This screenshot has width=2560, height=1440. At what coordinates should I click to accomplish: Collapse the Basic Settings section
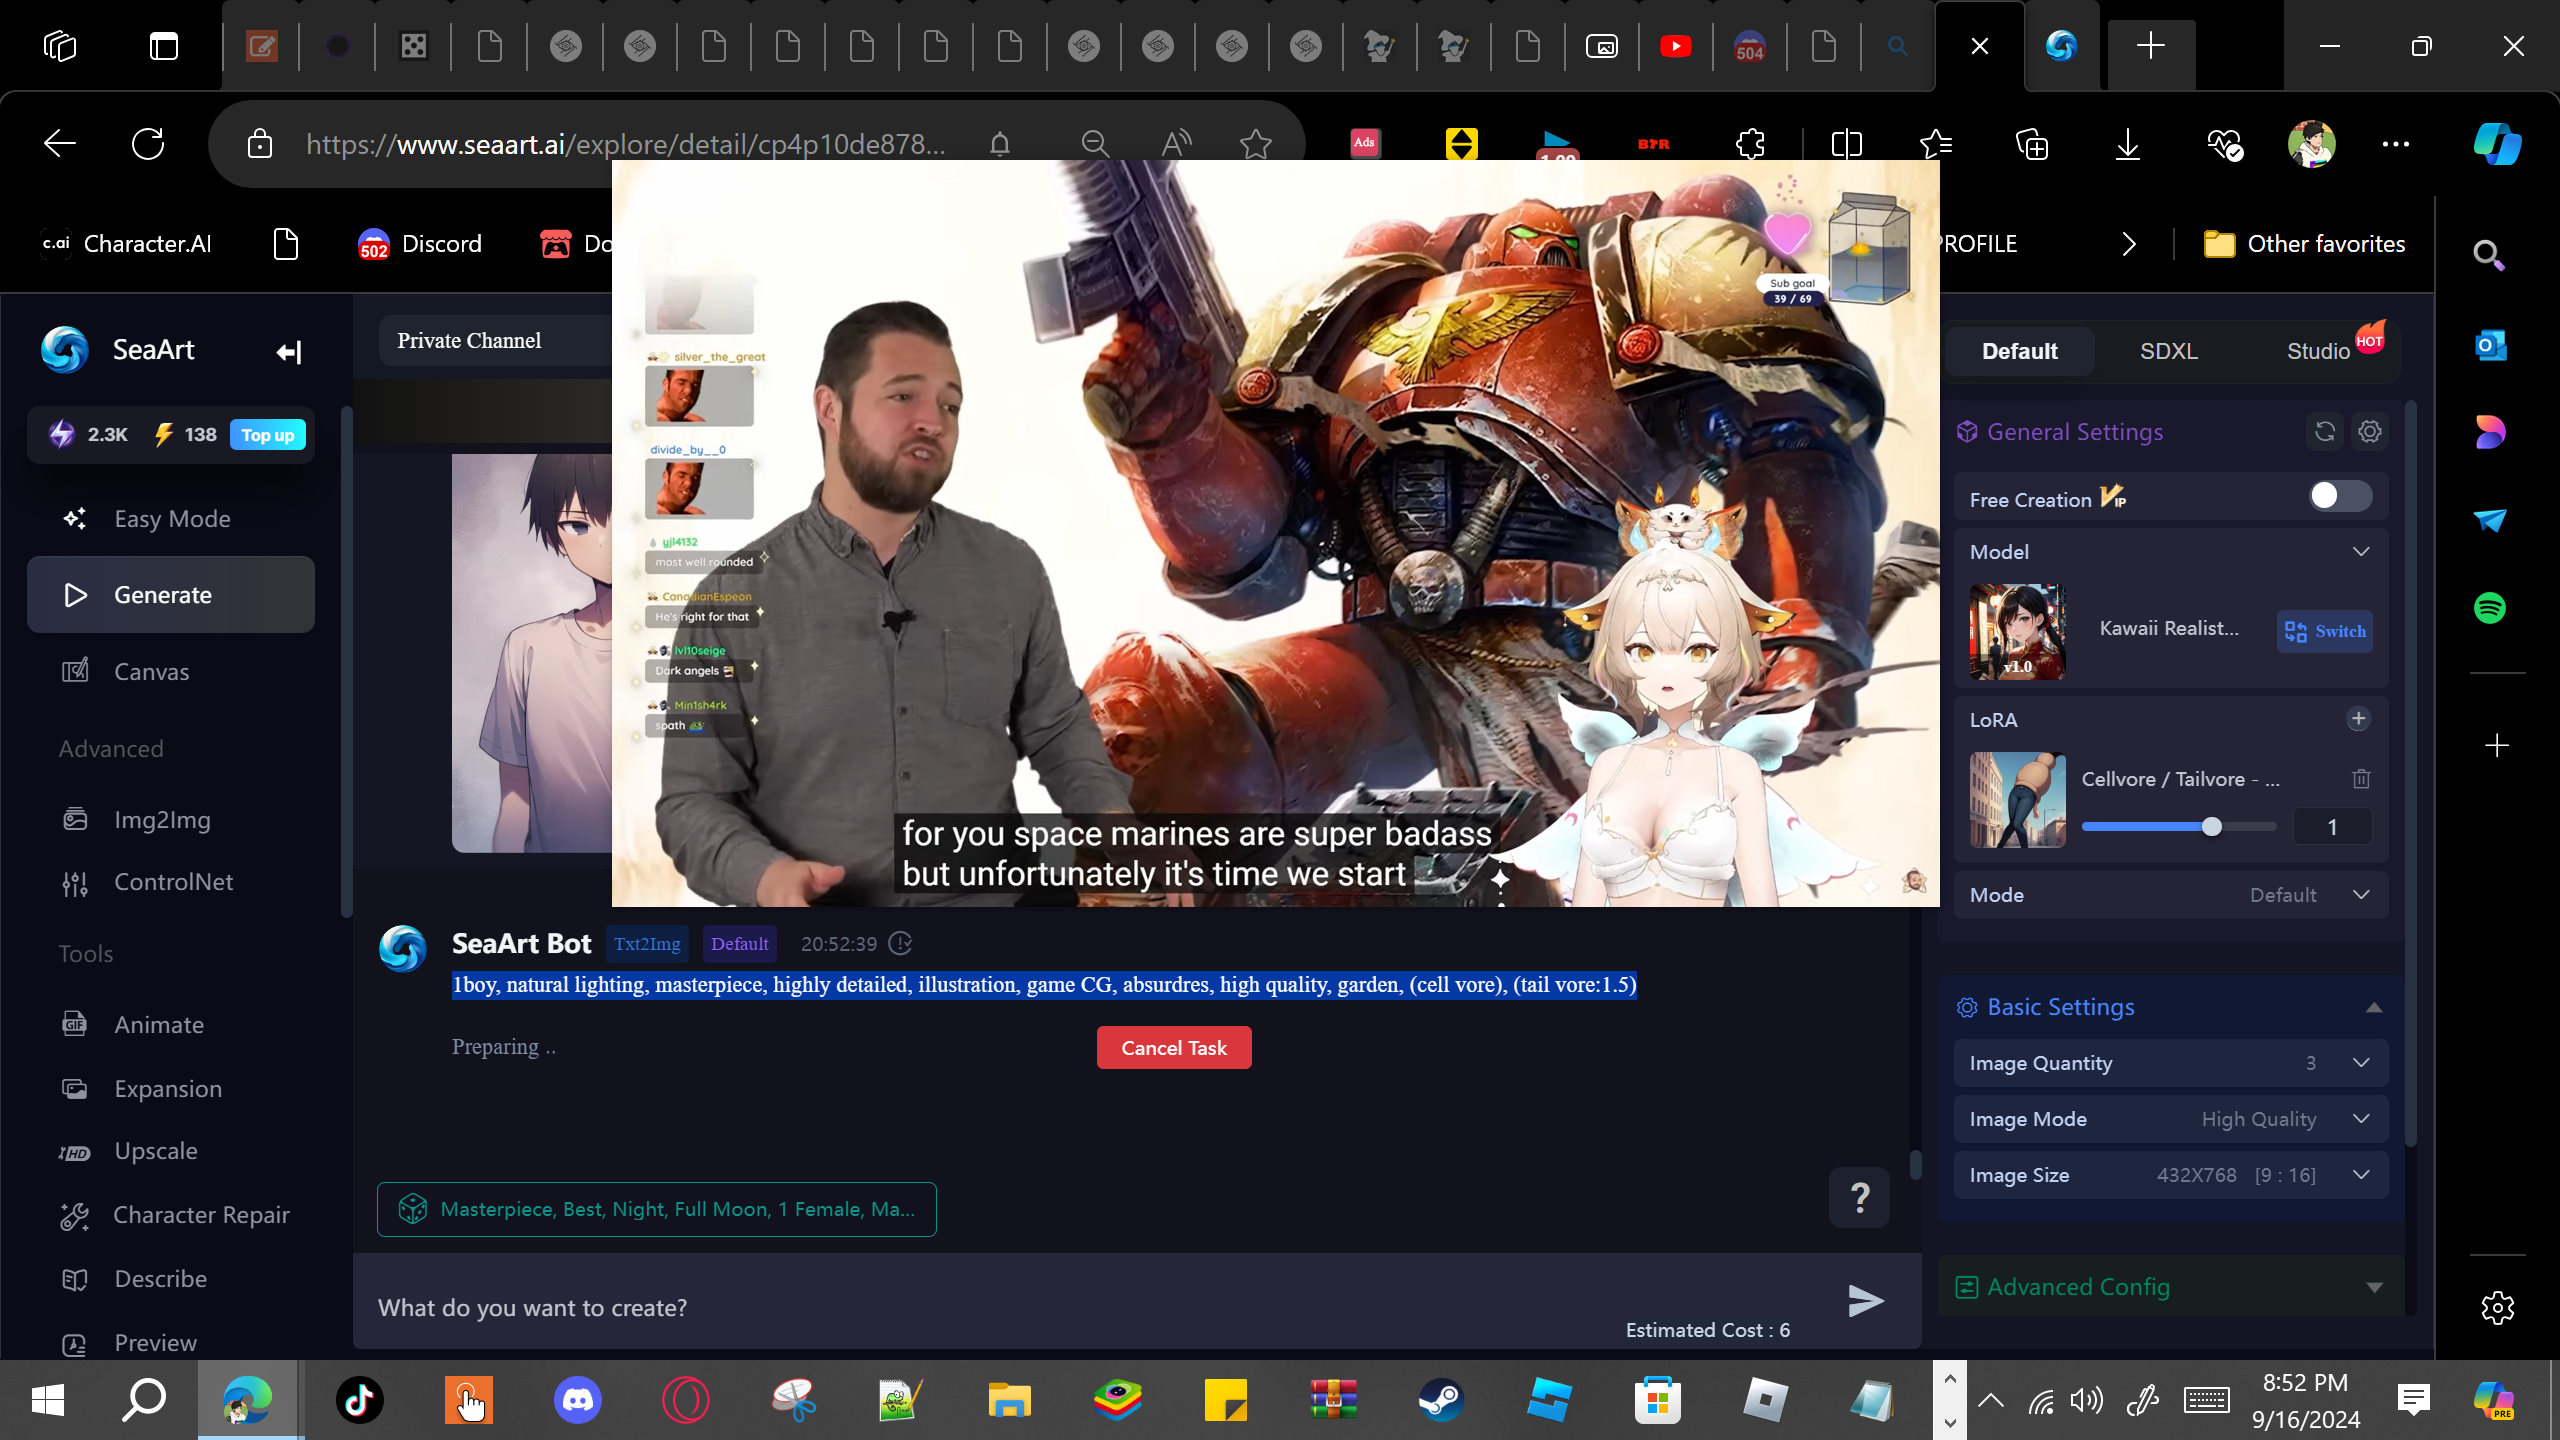coord(2374,1008)
